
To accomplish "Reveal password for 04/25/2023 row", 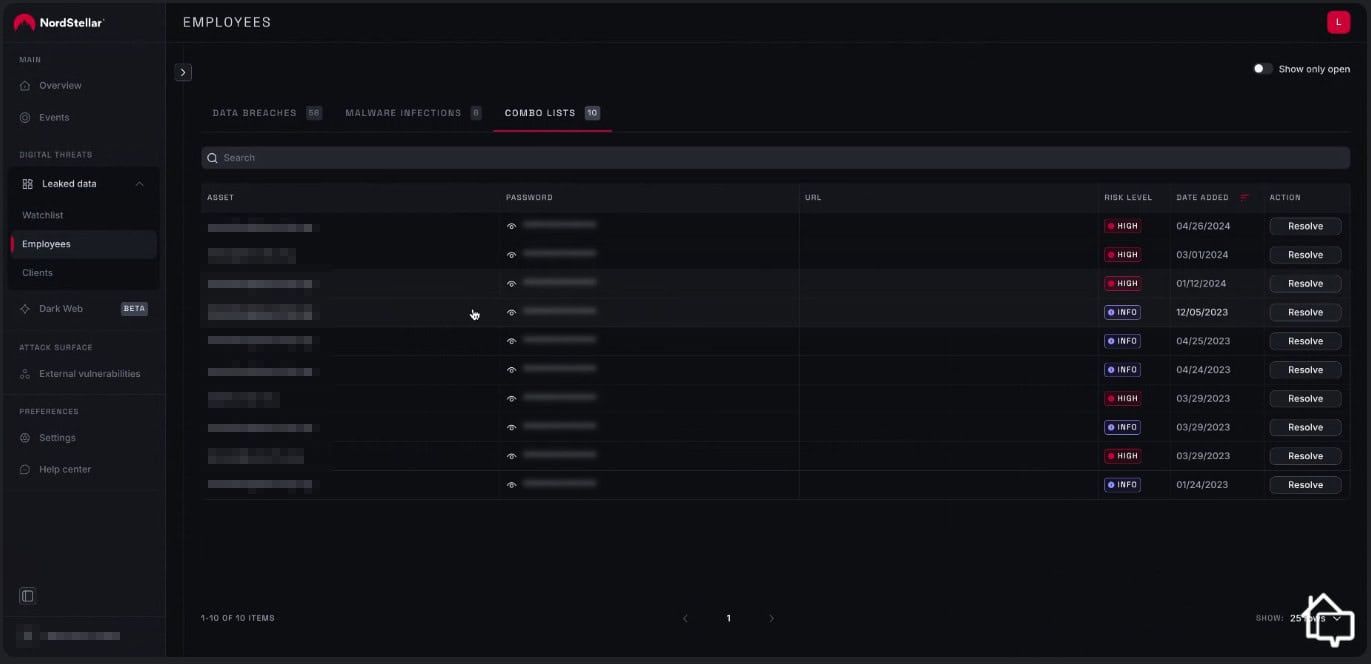I will 511,341.
